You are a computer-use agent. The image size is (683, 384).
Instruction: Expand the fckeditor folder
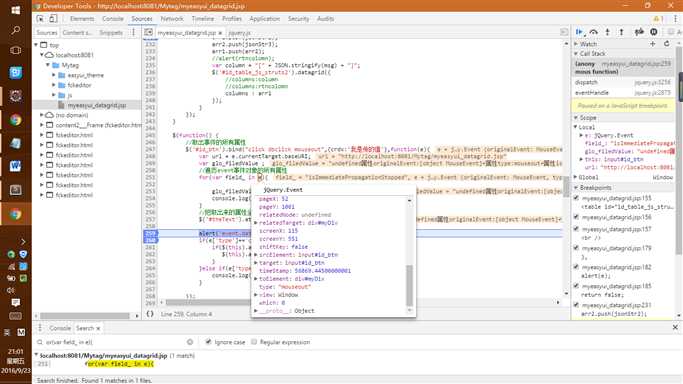click(x=54, y=85)
